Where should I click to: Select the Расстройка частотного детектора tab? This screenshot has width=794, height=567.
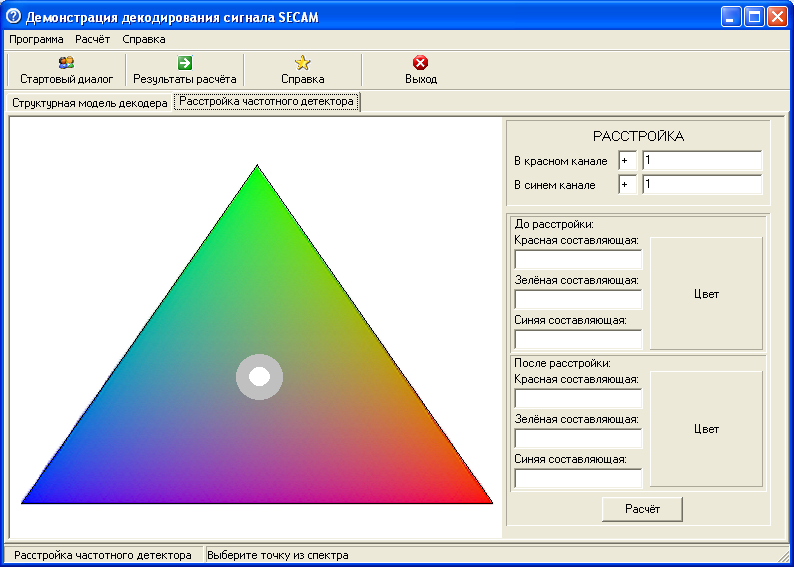(266, 101)
